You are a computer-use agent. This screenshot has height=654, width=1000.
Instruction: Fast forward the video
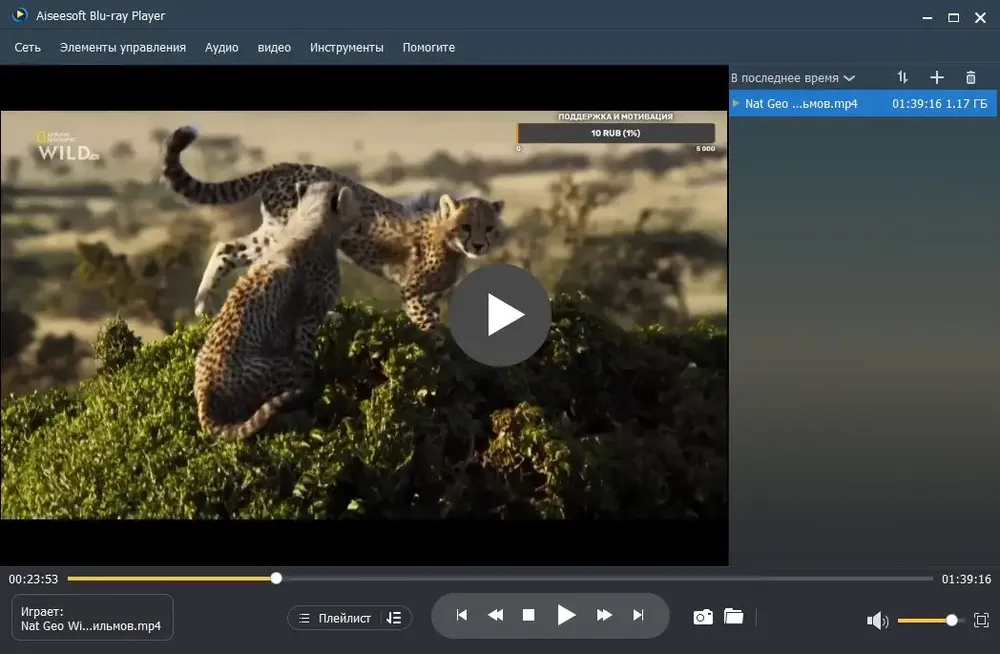pyautogui.click(x=604, y=615)
